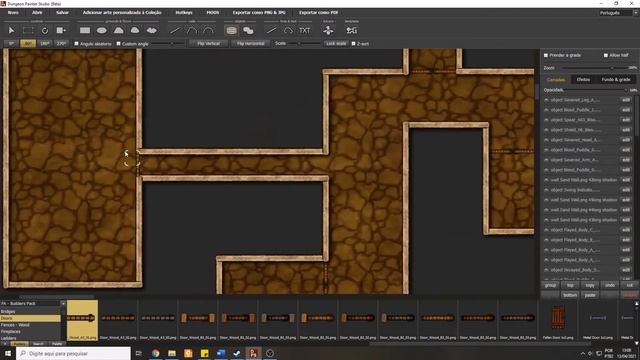Select the Fallen Door thumbnail
640x360 pixels.
(558, 320)
